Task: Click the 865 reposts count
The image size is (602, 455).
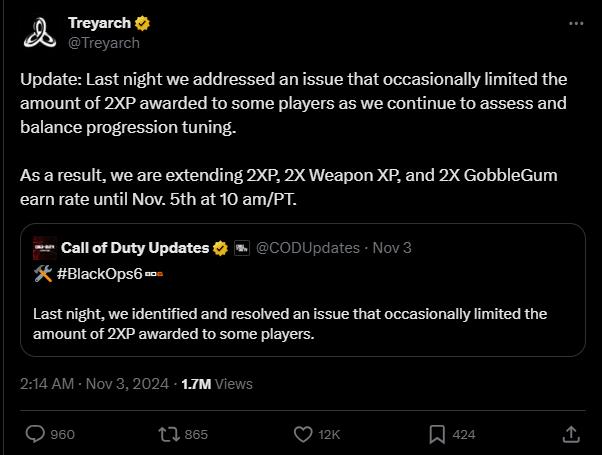Action: click(196, 434)
